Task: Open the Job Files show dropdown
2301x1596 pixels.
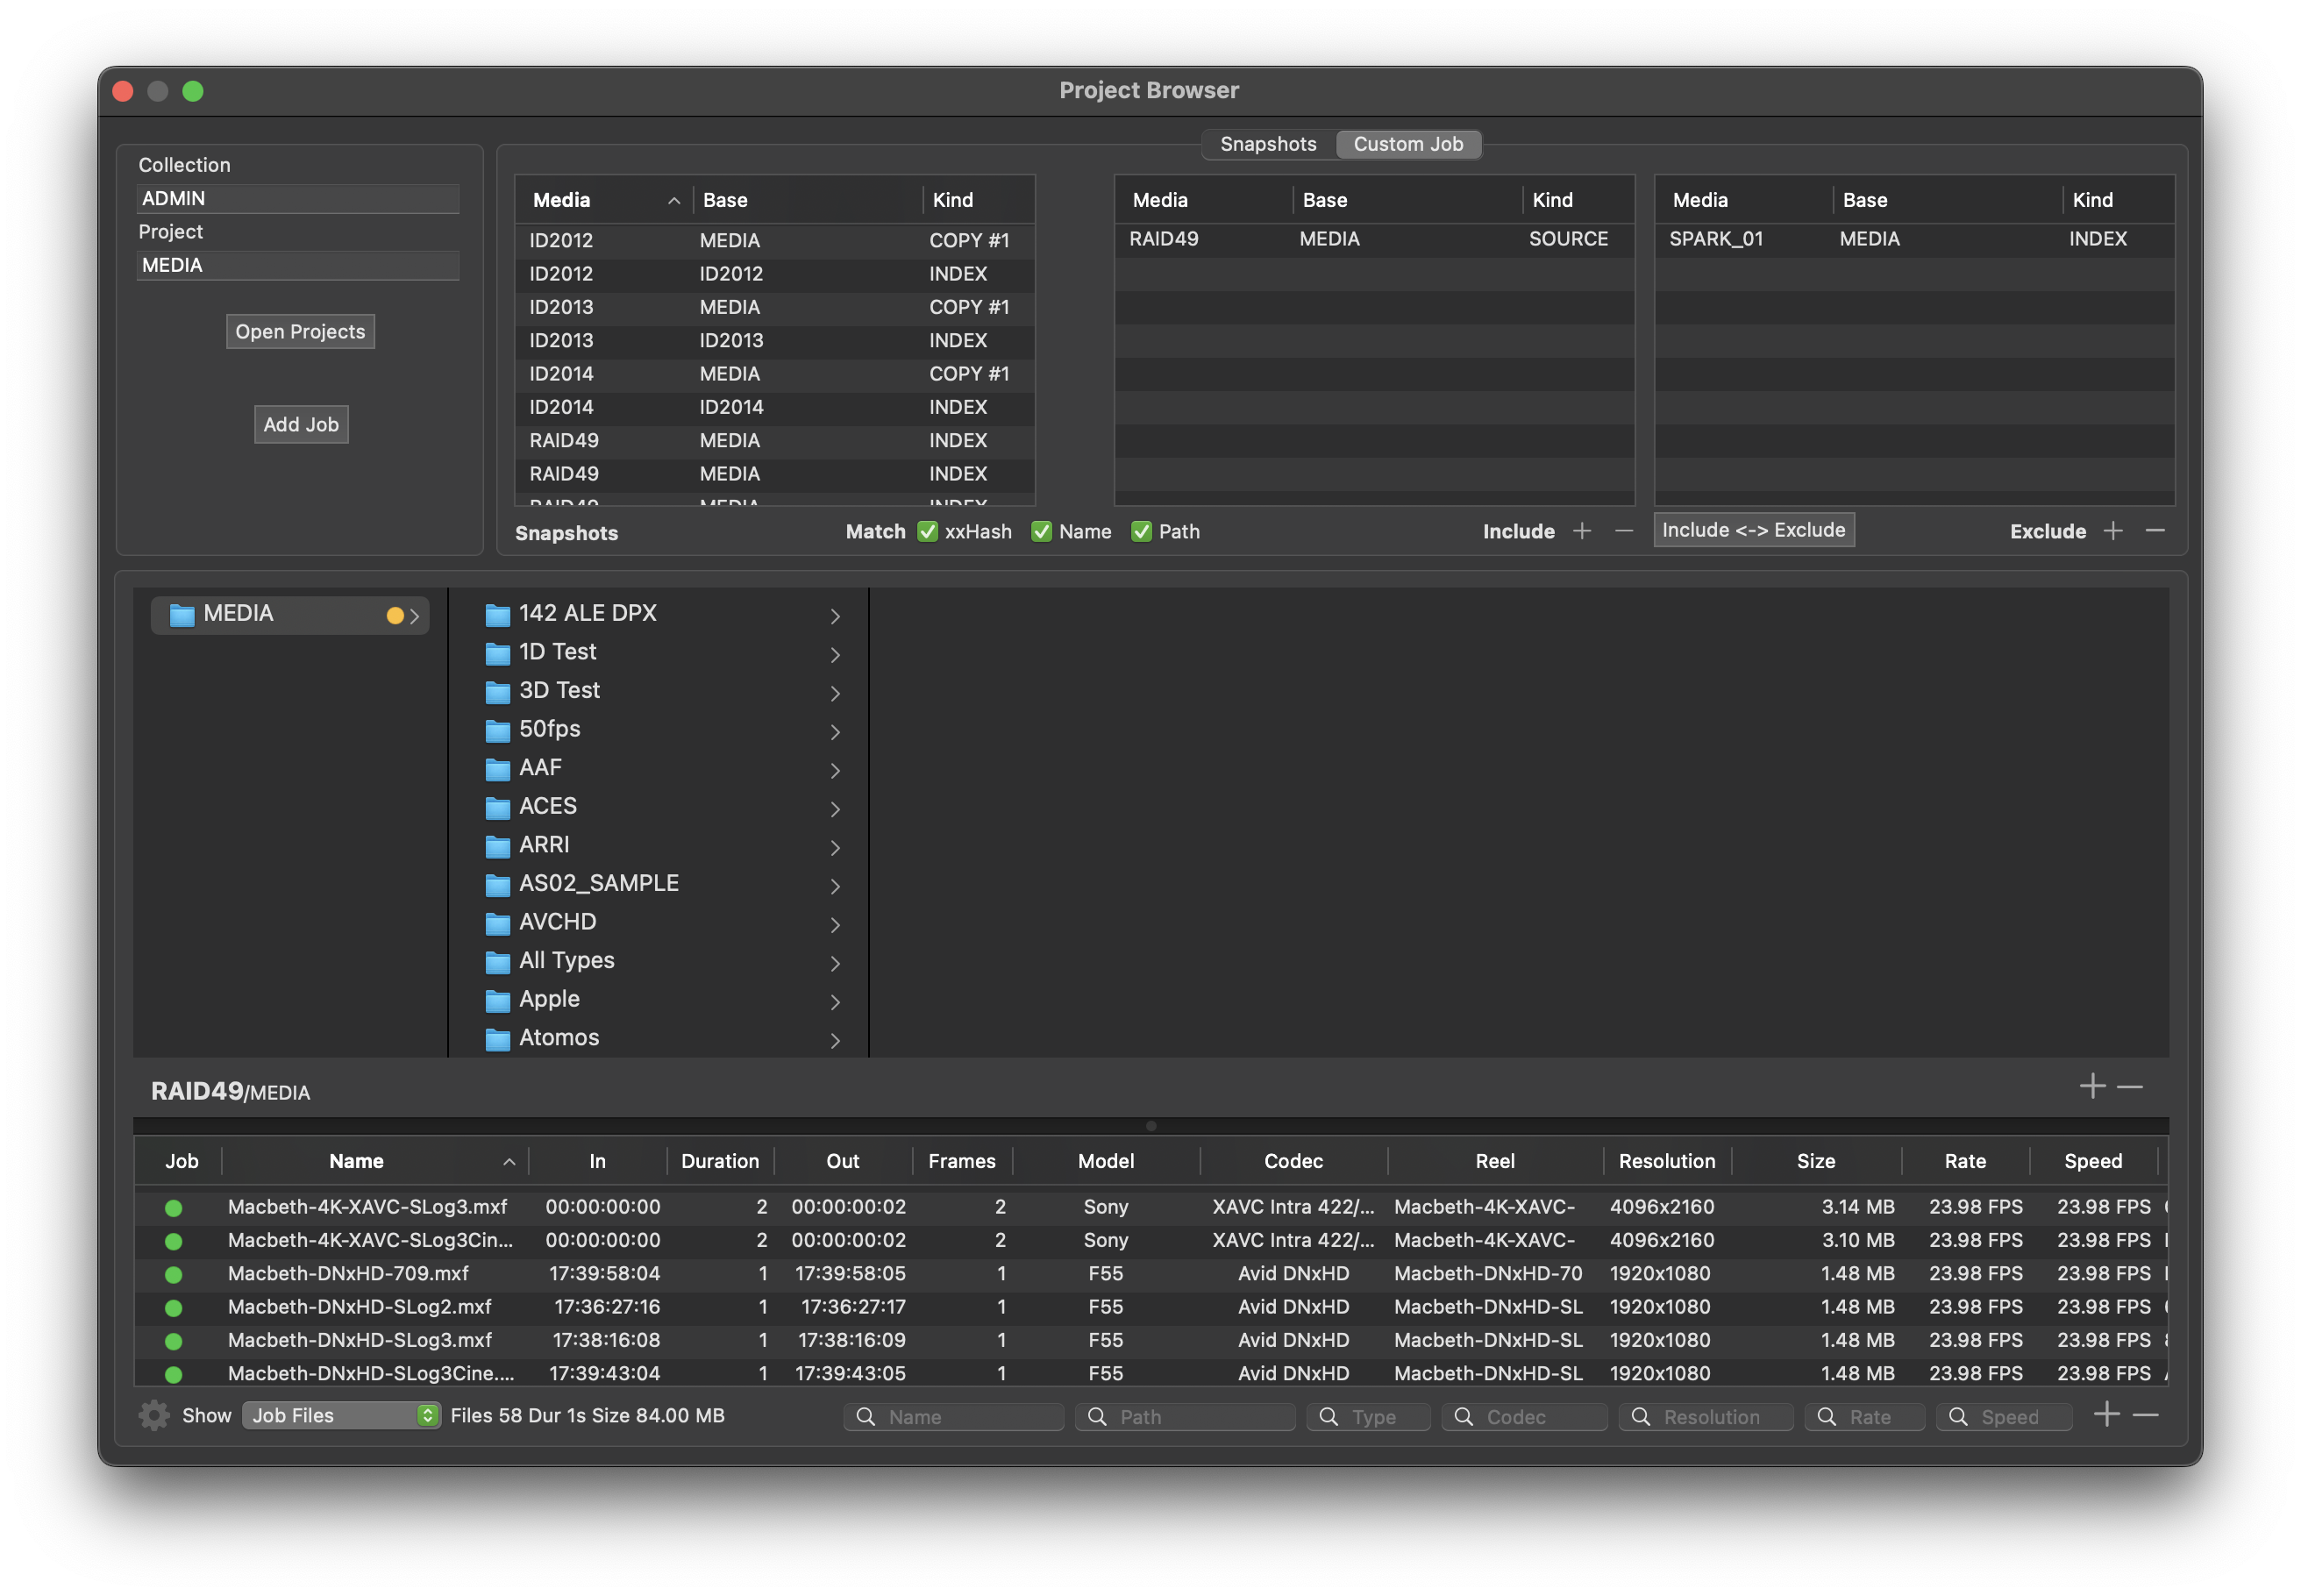Action: 341,1415
